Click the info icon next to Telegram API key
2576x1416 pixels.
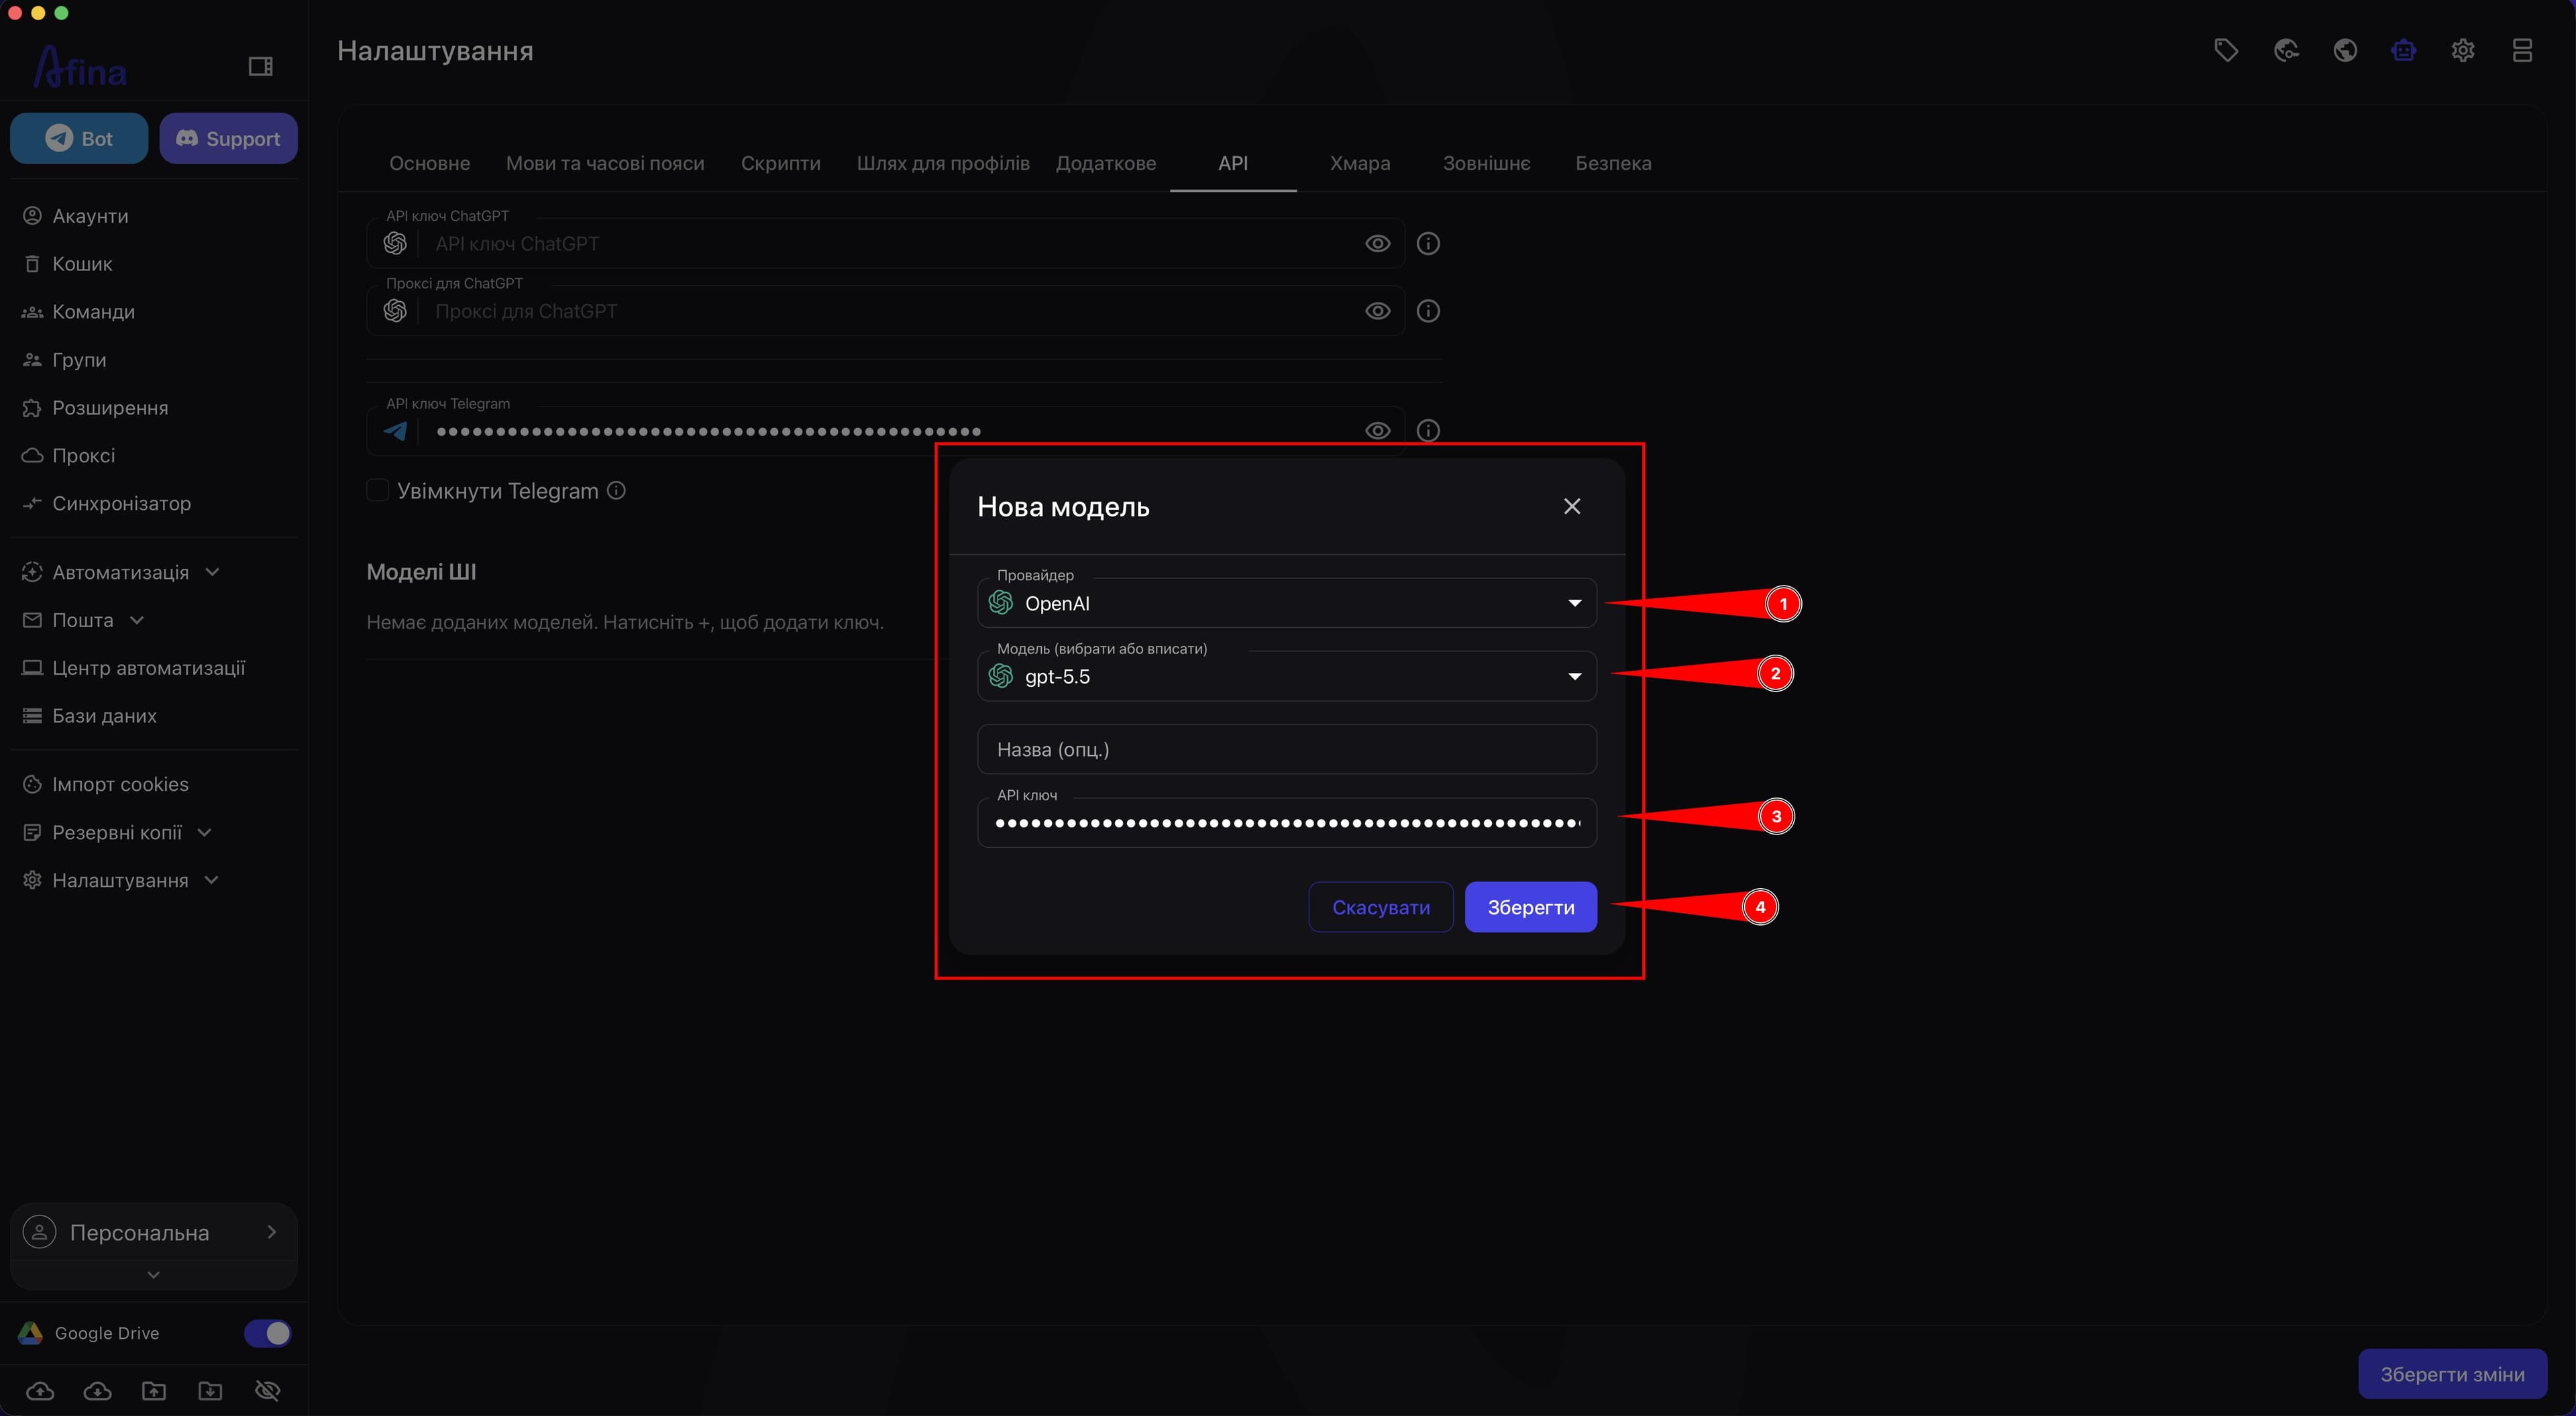(x=1428, y=430)
